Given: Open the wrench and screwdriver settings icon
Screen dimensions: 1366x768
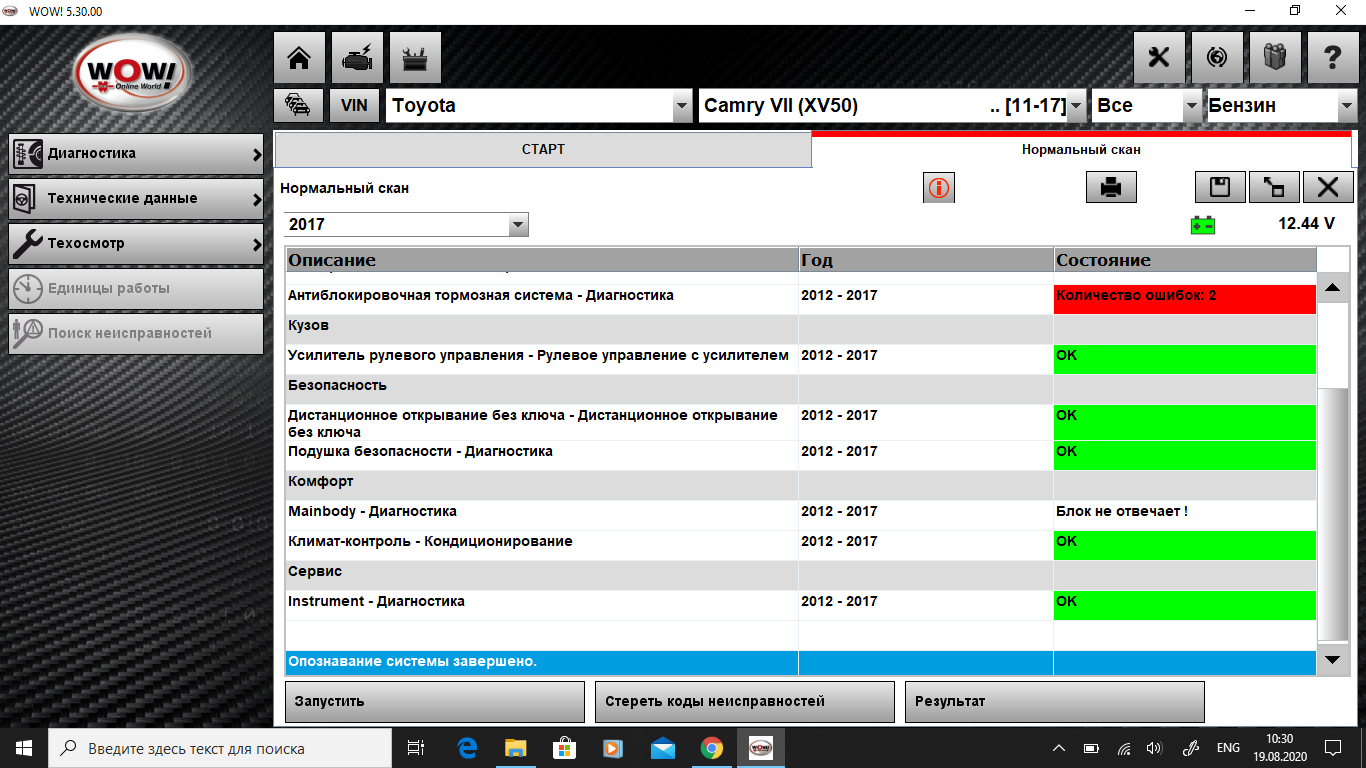Looking at the screenshot, I should click(x=1159, y=58).
